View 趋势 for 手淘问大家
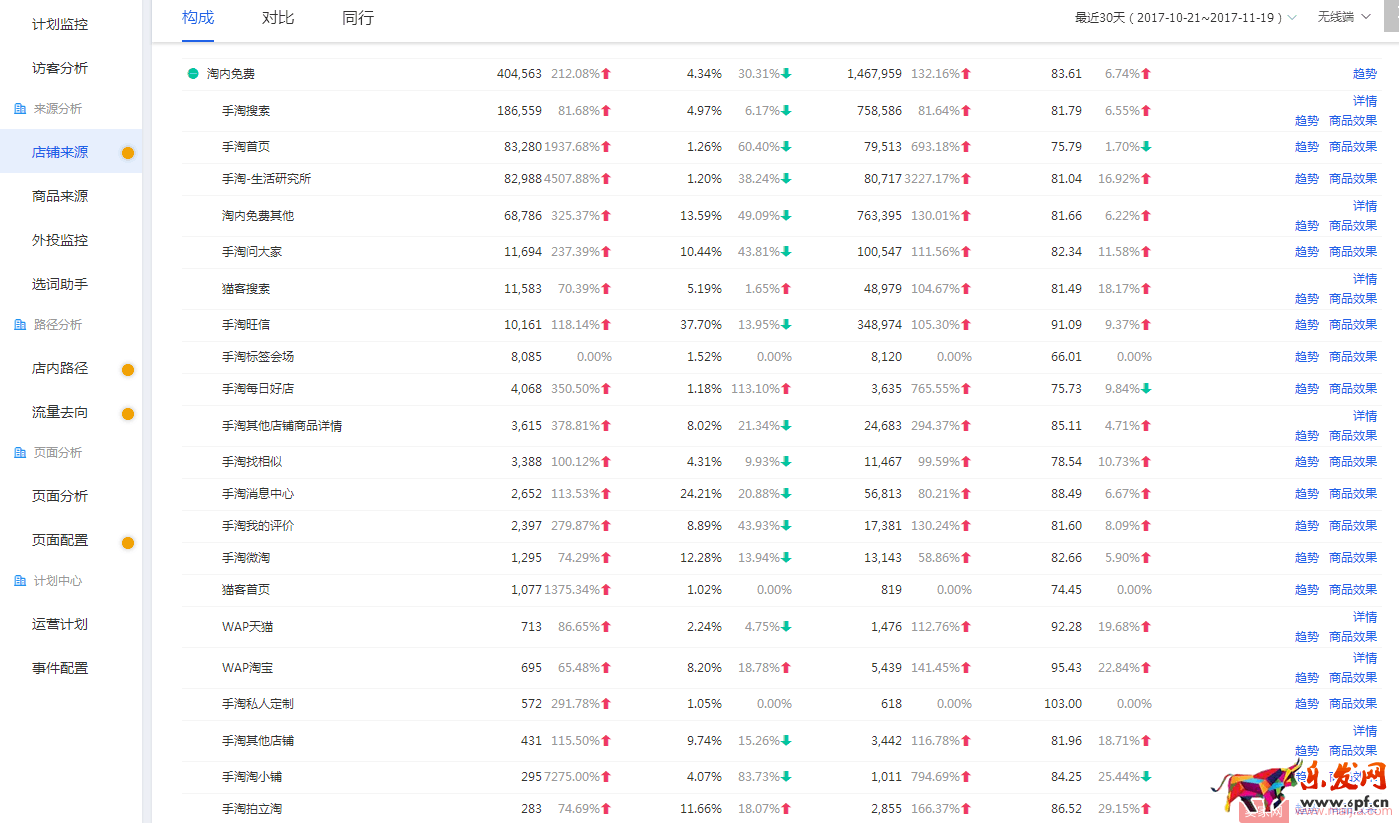This screenshot has height=823, width=1399. (1307, 252)
